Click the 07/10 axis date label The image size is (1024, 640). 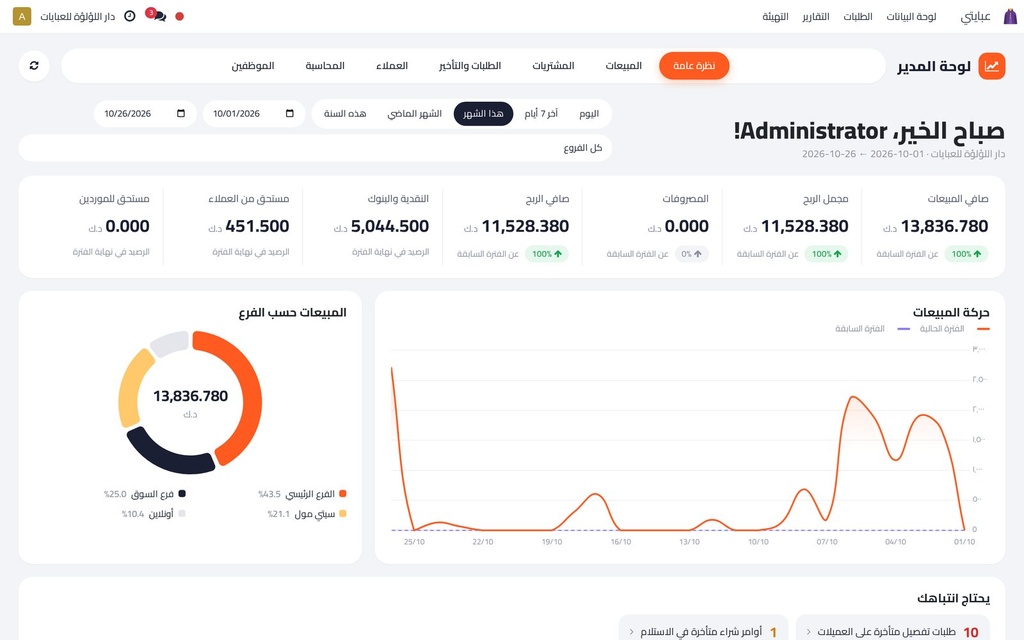click(827, 542)
